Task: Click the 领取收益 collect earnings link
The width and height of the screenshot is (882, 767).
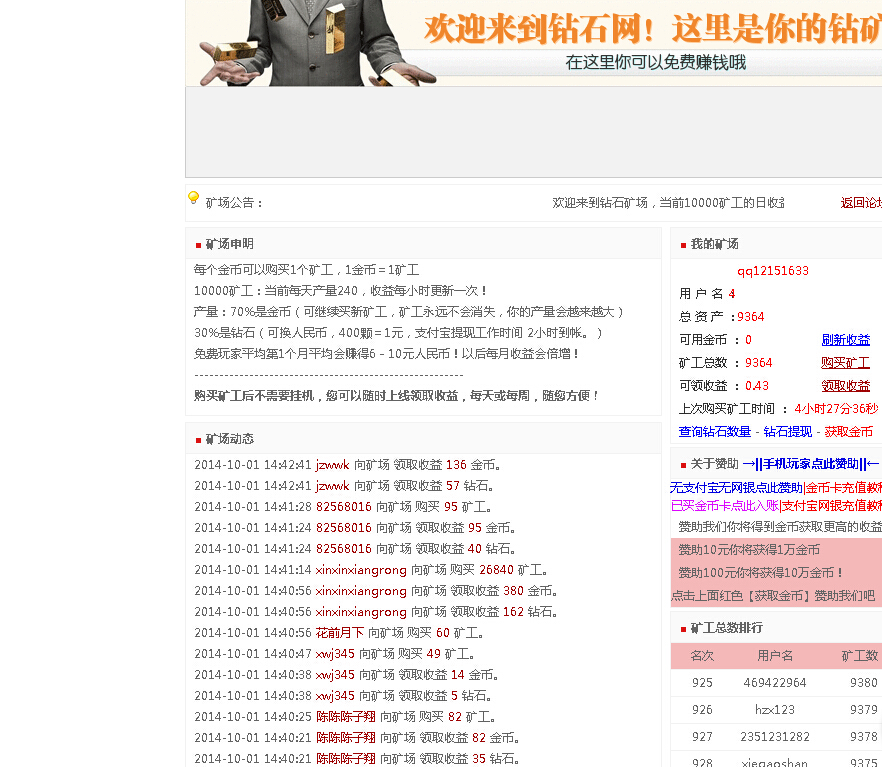Action: coord(846,385)
